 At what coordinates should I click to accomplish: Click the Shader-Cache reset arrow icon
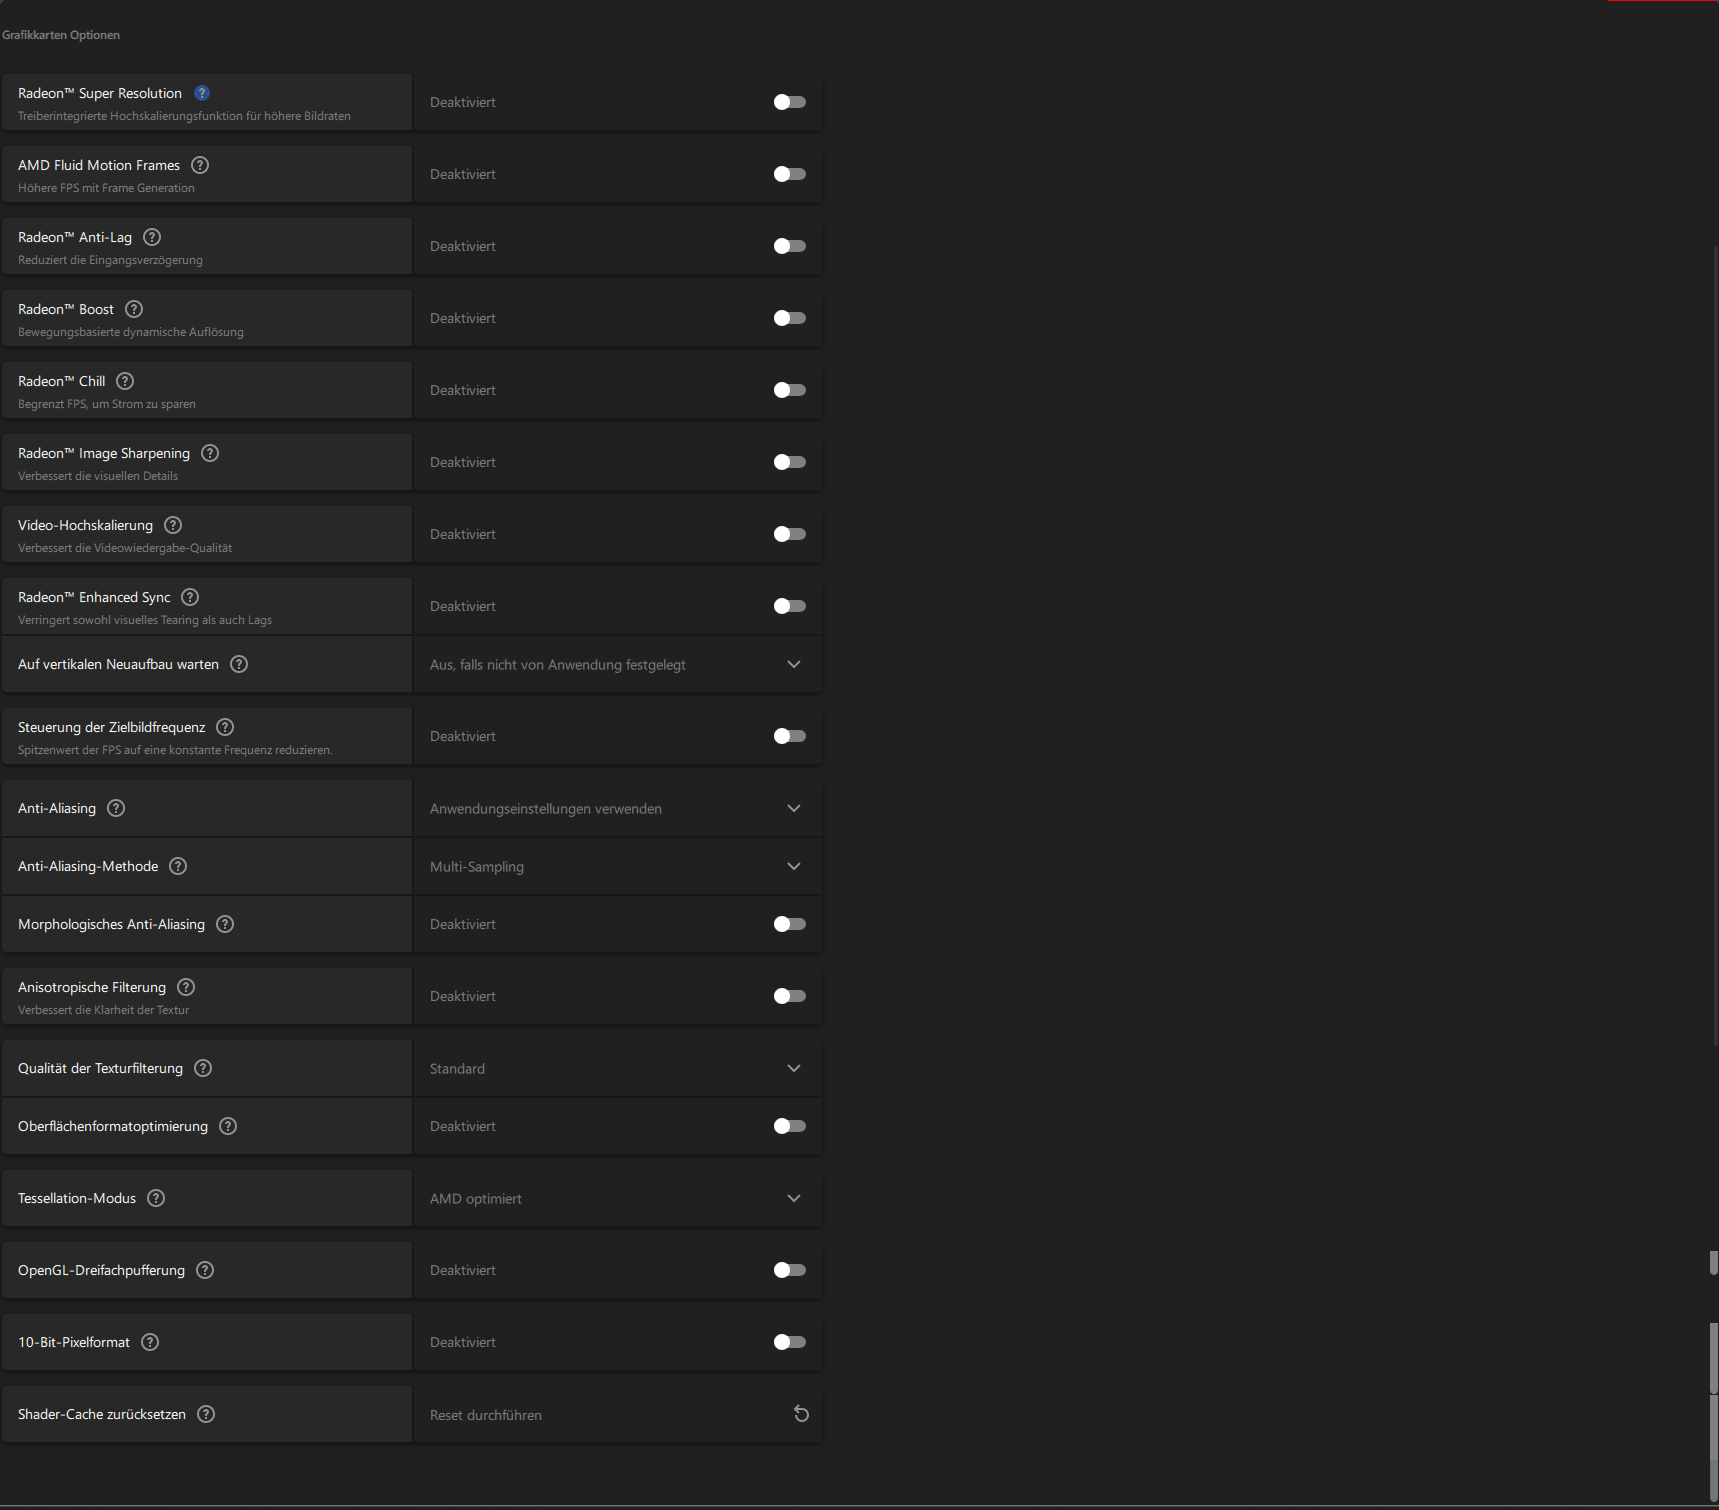point(801,1414)
